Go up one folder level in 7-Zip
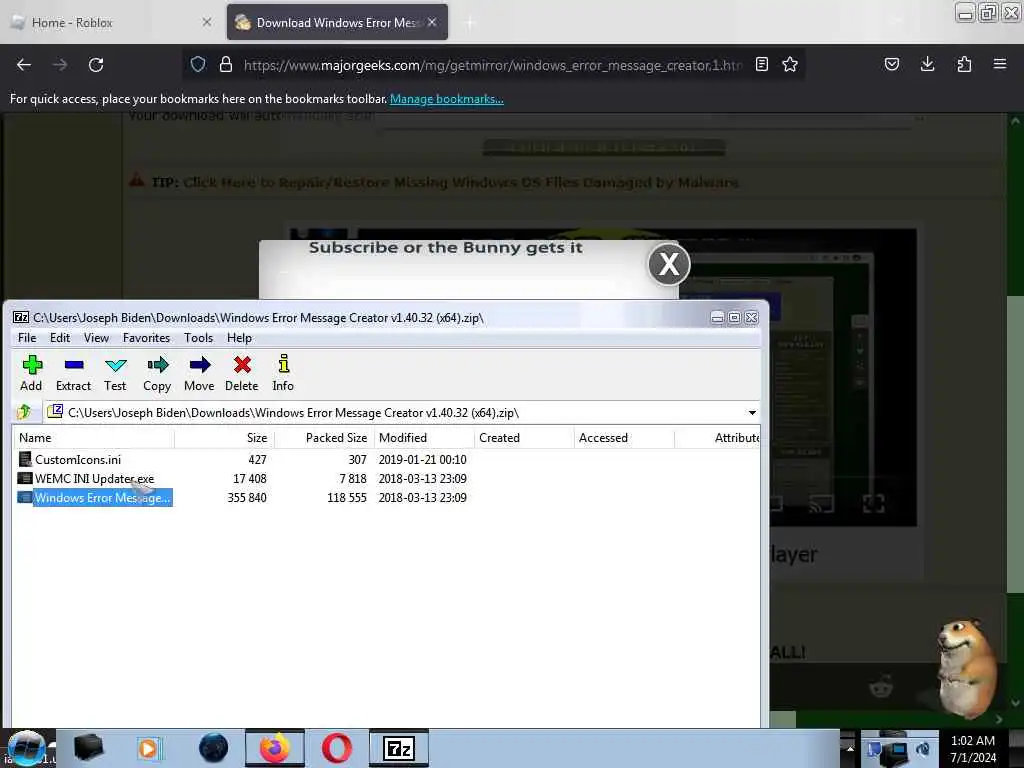 coord(25,412)
